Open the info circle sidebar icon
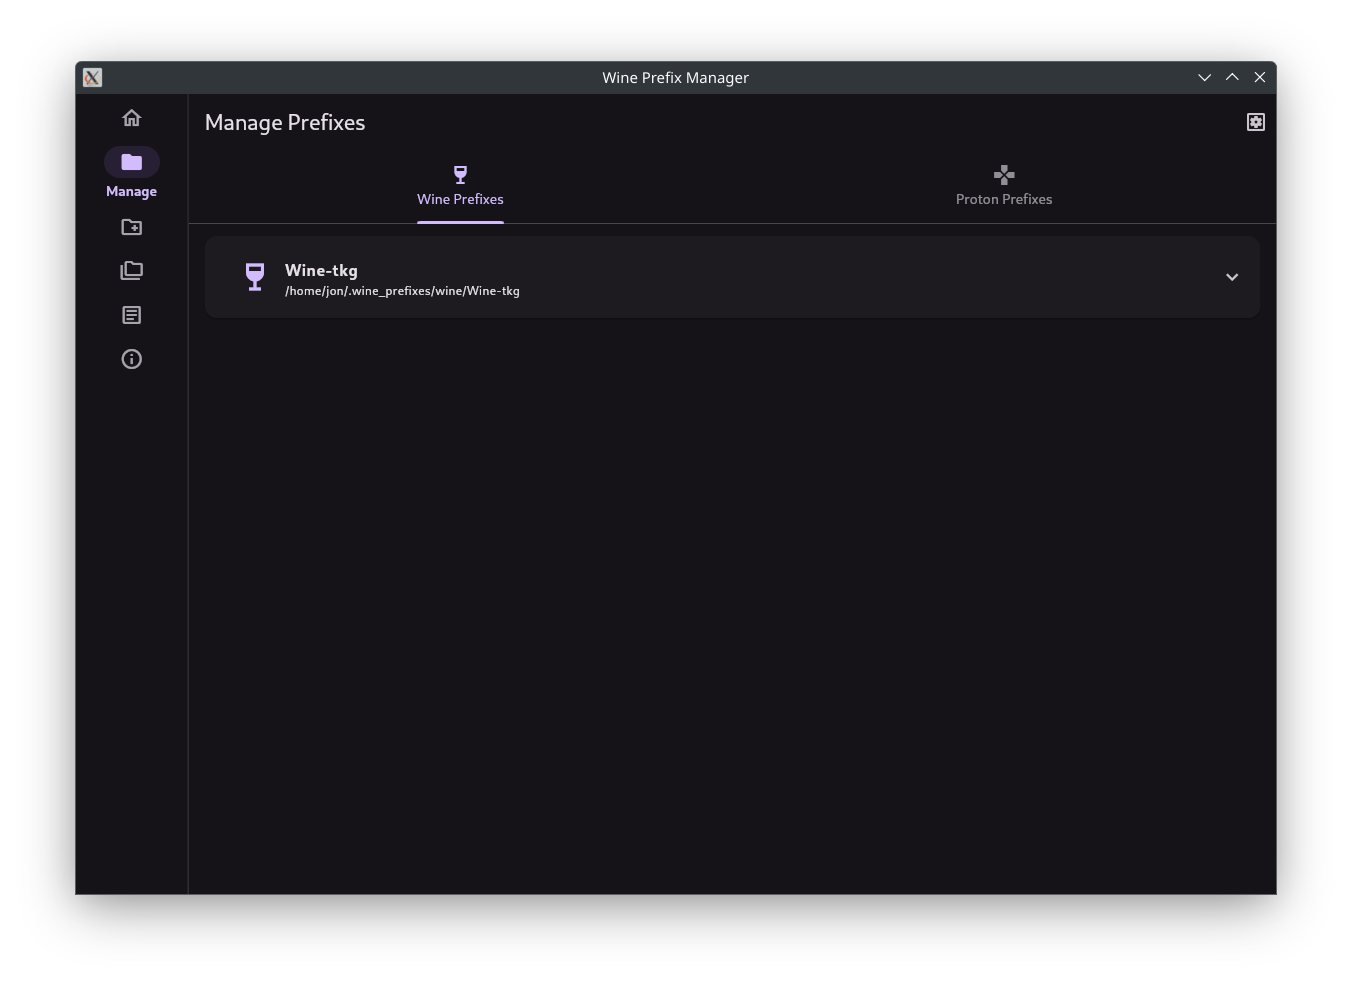This screenshot has width=1352, height=984. click(131, 359)
